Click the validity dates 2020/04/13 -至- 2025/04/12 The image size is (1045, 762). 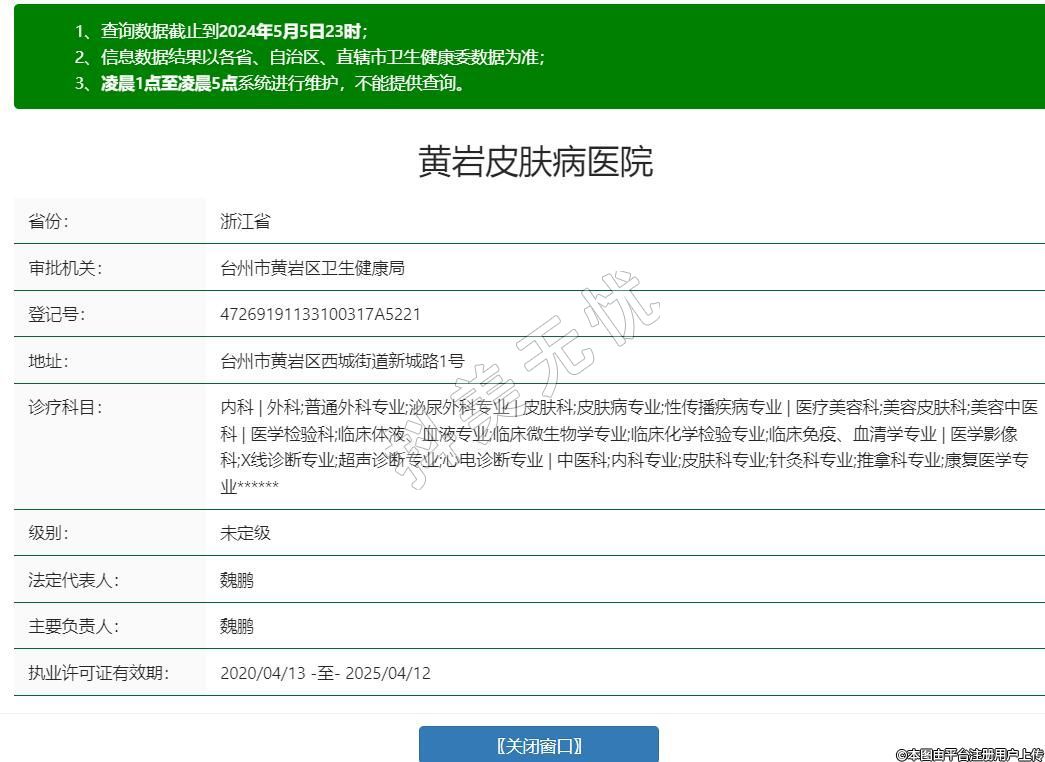(325, 673)
